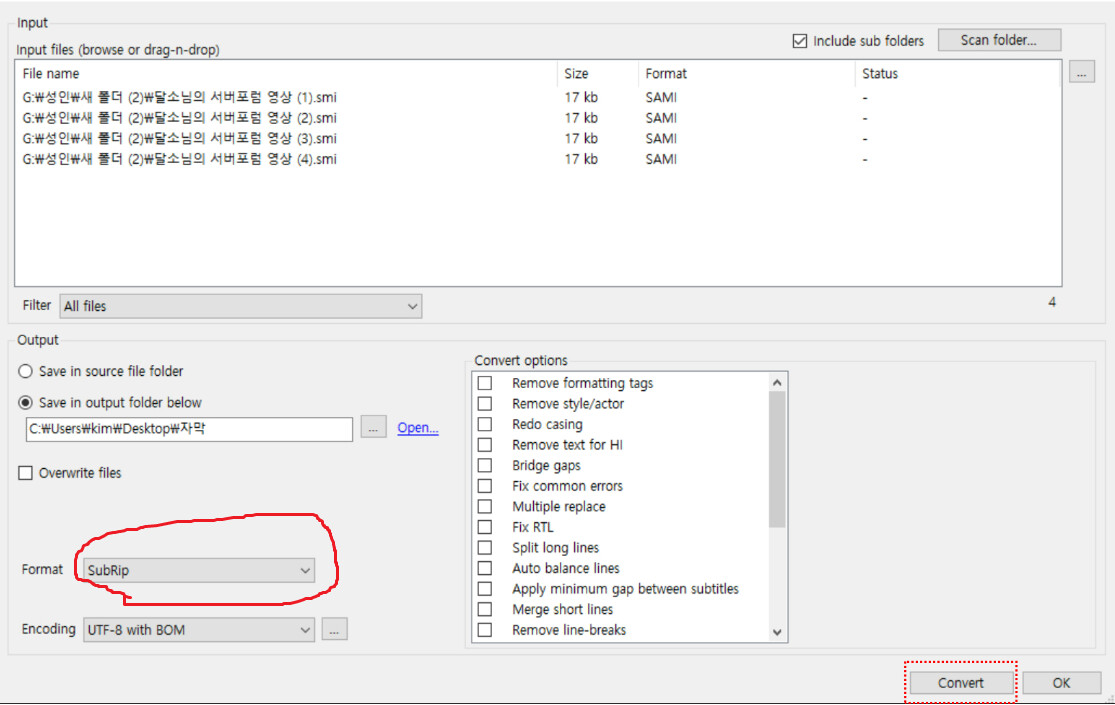Select the file ending in (2).smi
Screen dimensions: 1115x705
[x=179, y=118]
